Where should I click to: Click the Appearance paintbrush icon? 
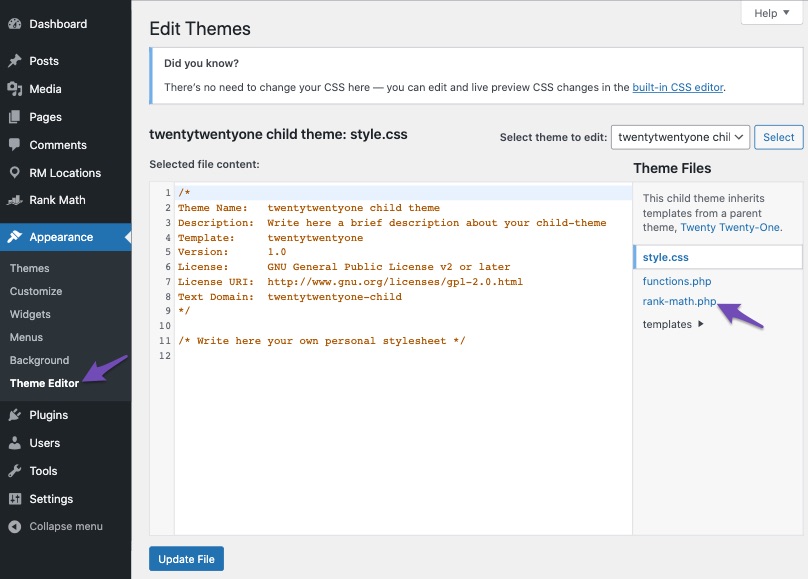pos(15,237)
